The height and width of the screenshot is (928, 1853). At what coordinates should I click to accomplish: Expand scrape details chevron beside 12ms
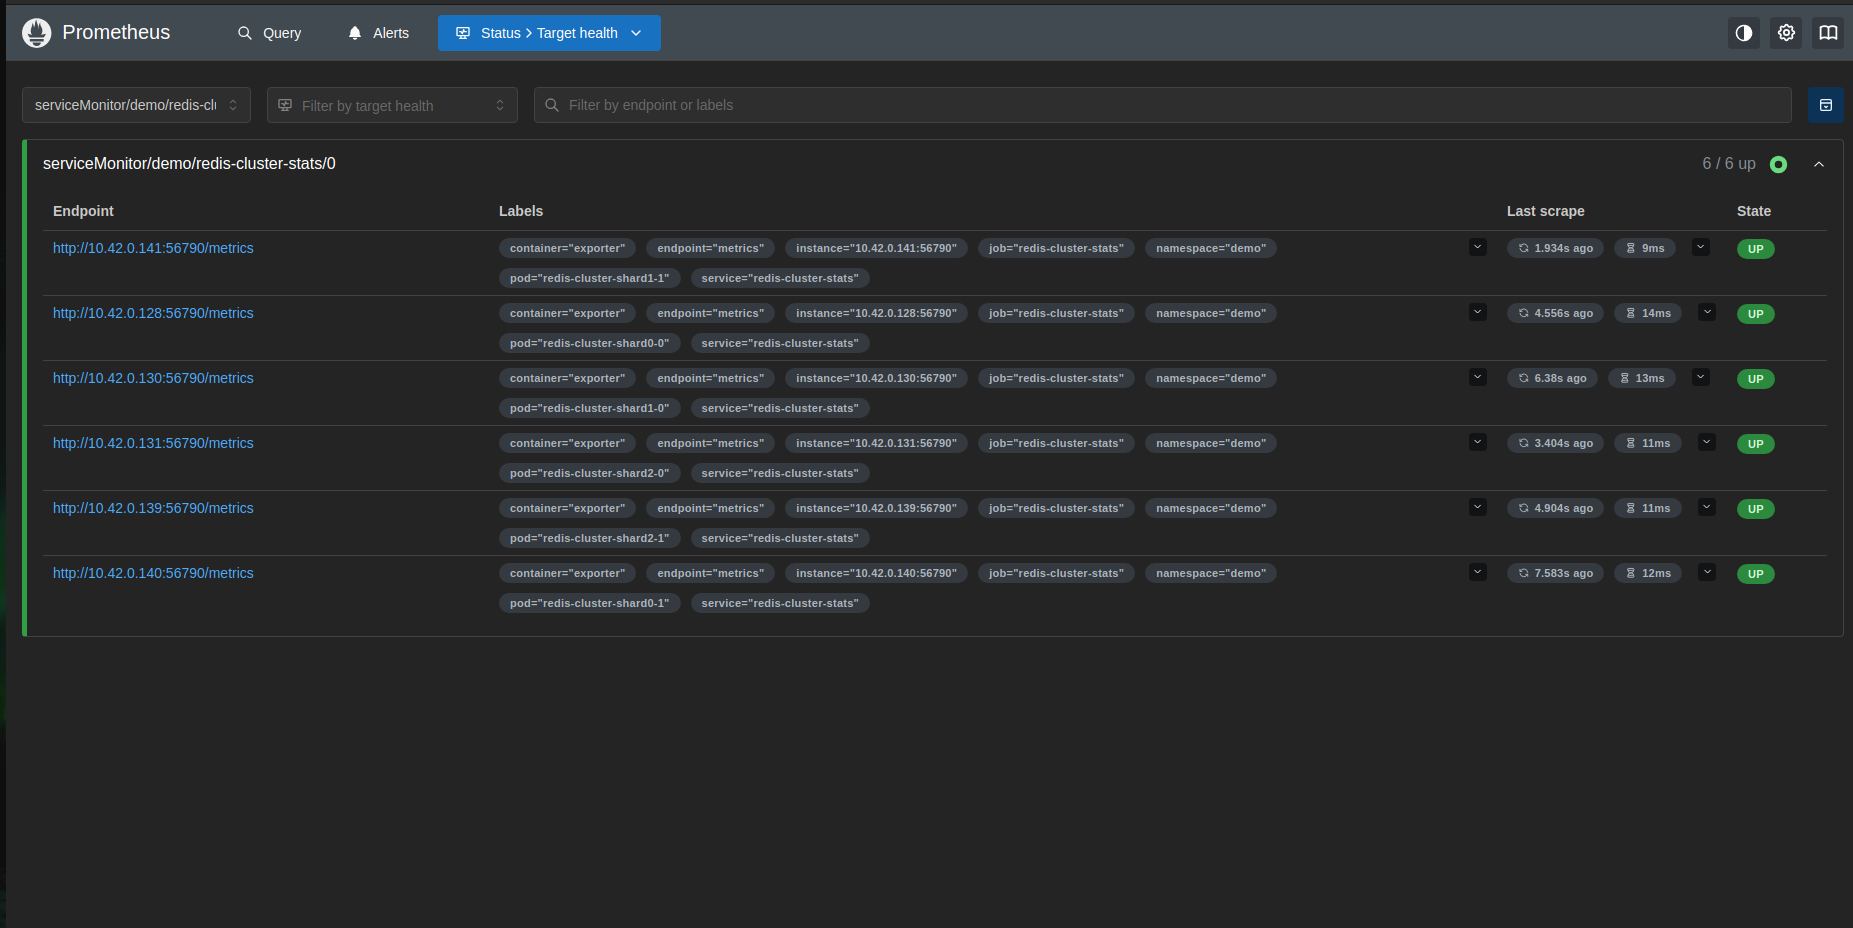[1707, 572]
